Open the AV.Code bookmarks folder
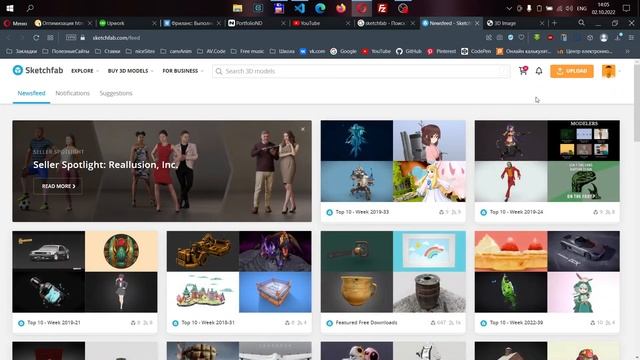 (x=211, y=51)
